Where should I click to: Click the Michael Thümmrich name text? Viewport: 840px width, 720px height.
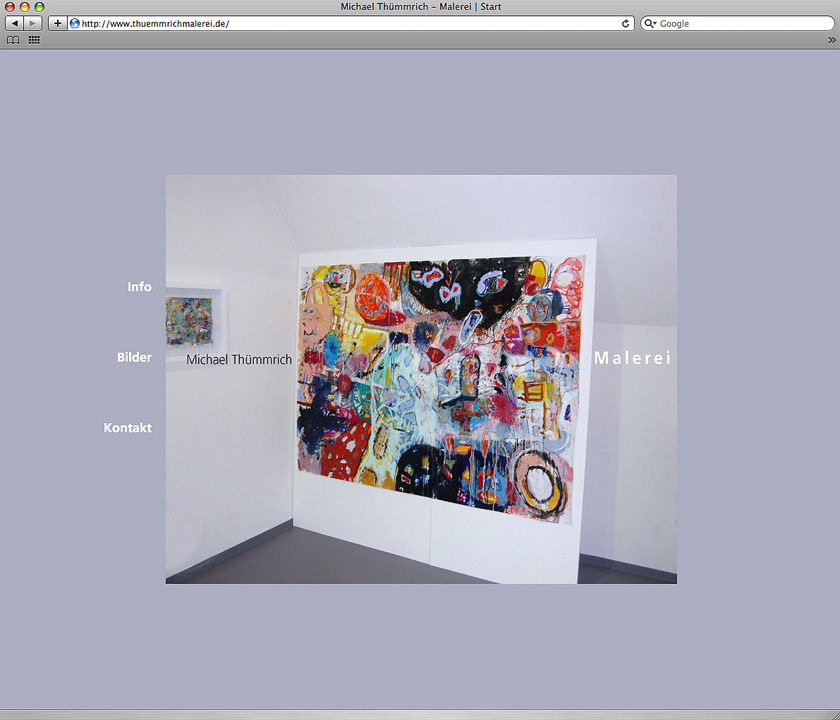tap(239, 359)
